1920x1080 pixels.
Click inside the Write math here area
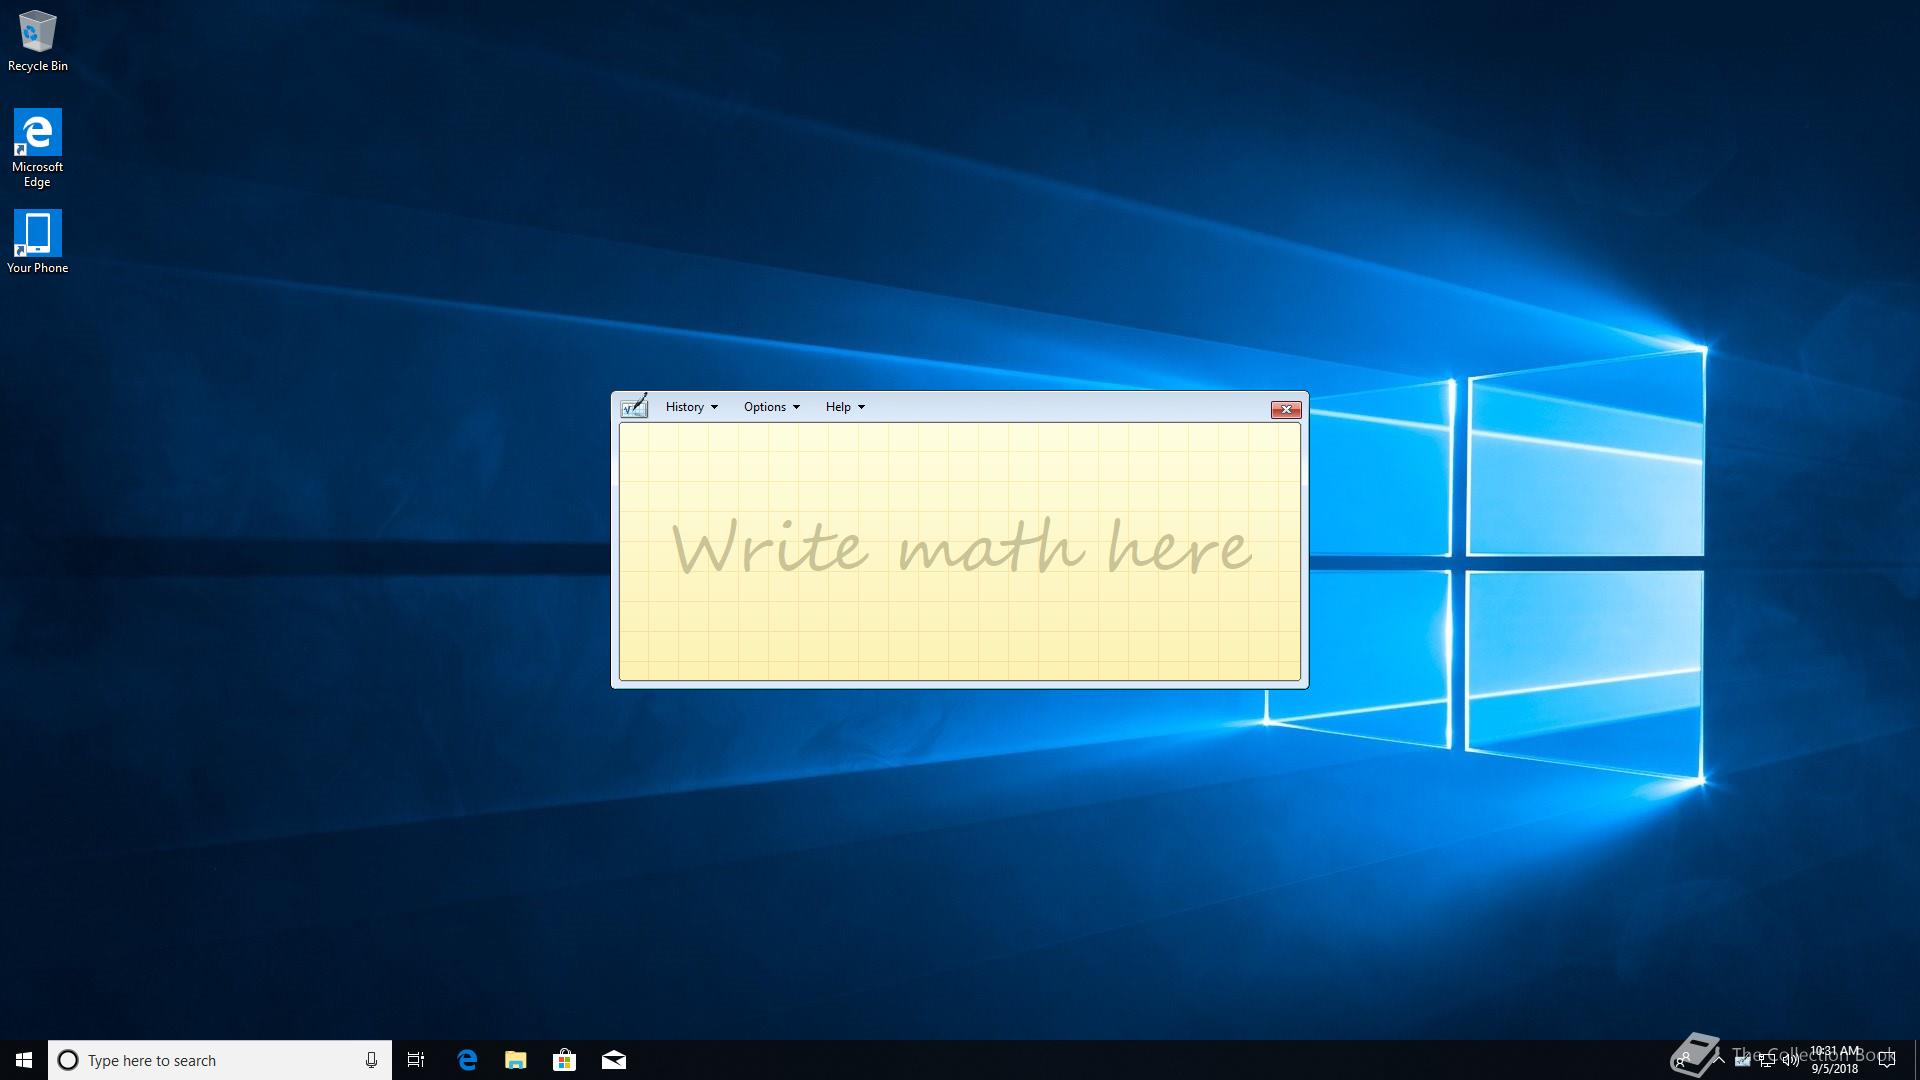point(959,551)
